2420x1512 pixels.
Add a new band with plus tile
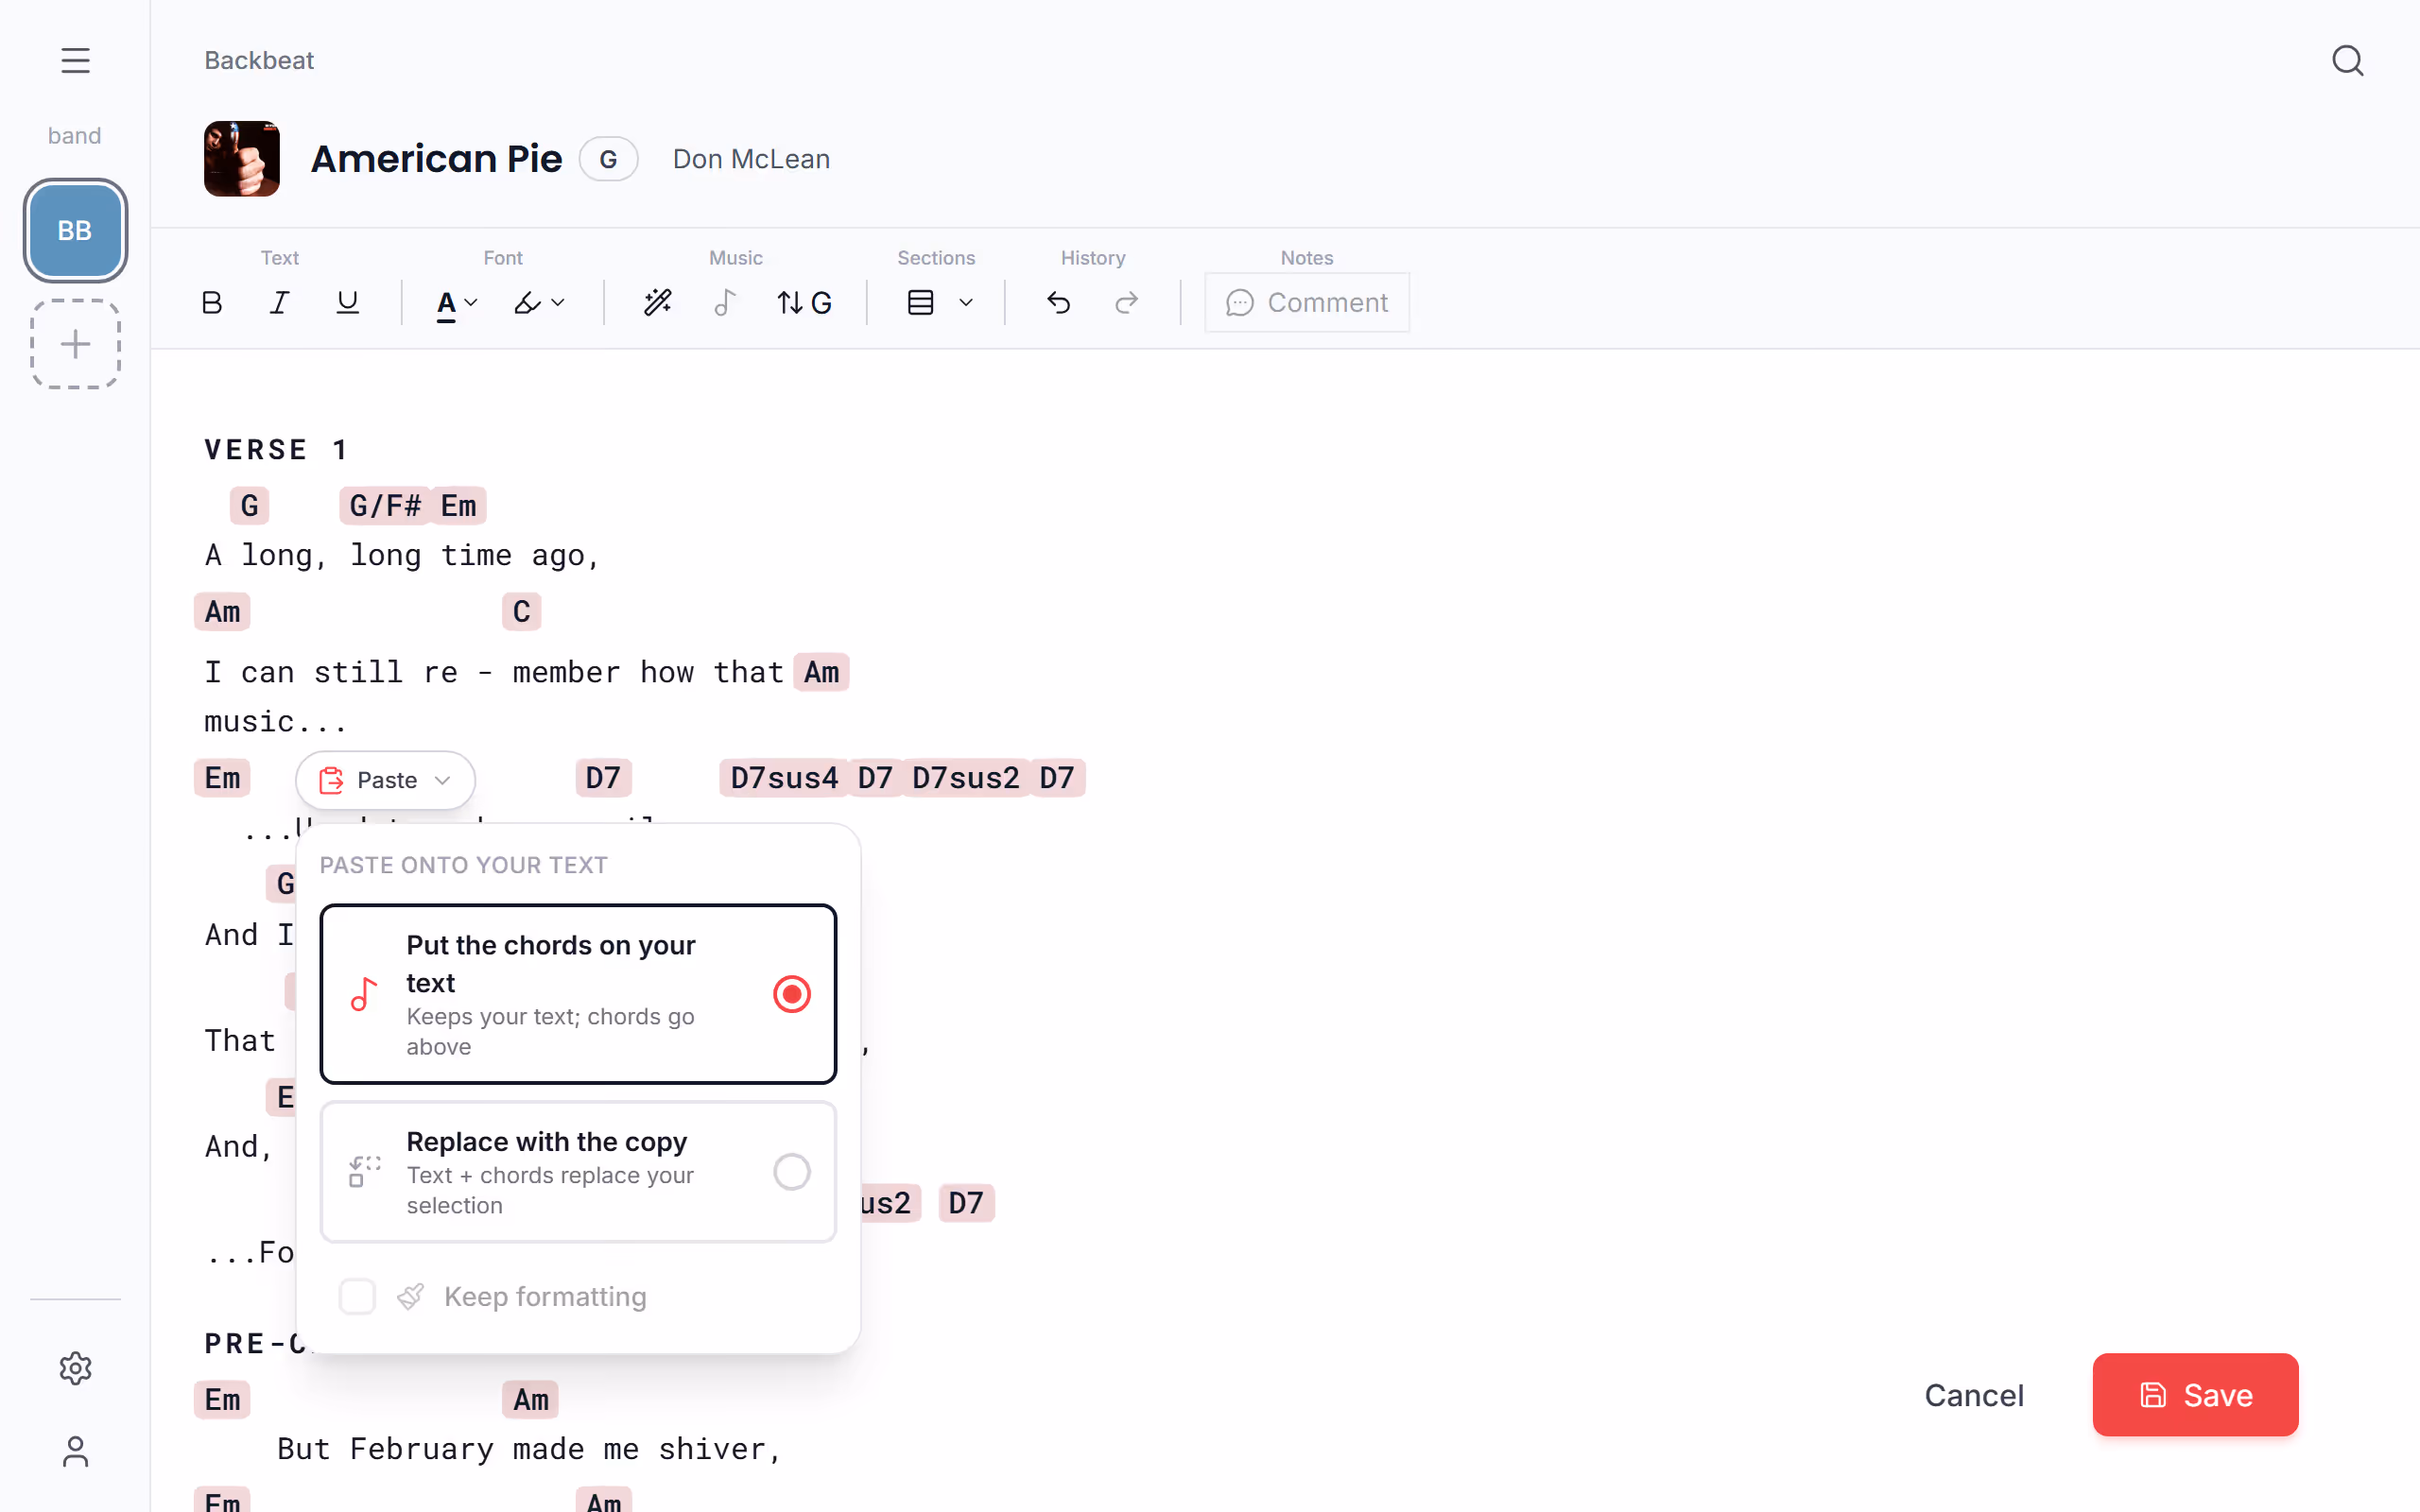pos(75,344)
